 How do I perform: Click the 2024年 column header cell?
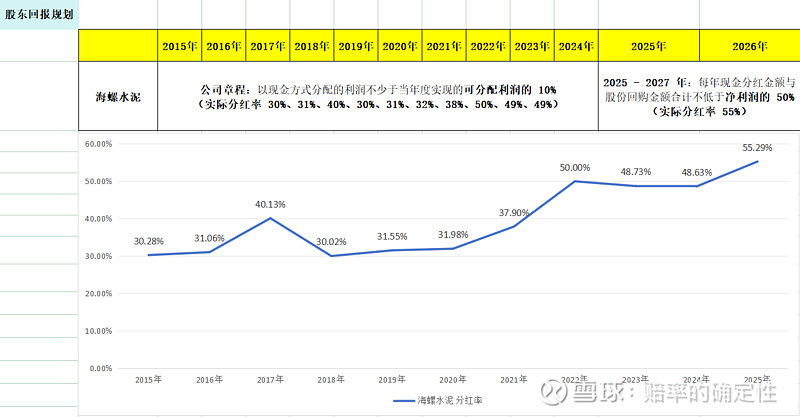[576, 46]
